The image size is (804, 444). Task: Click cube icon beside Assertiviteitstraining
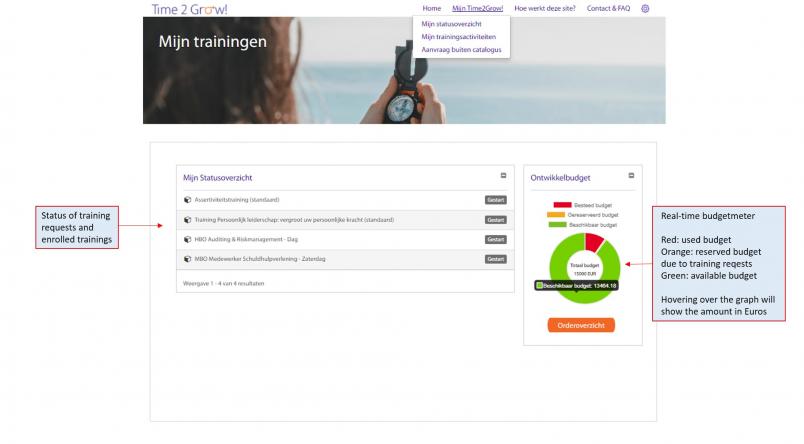[187, 200]
